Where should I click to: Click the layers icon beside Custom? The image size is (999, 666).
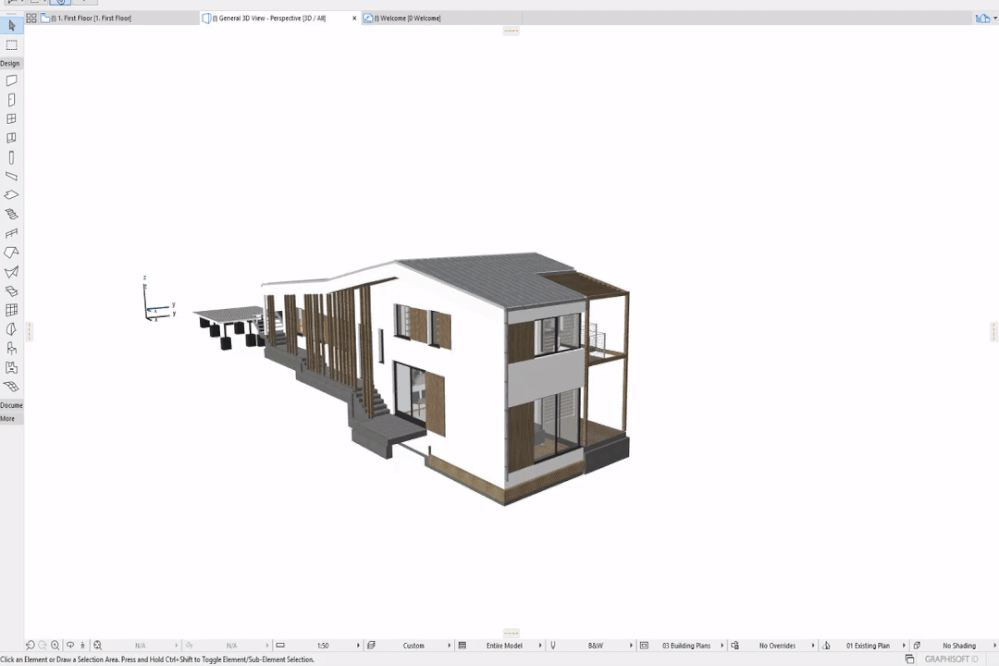point(371,646)
